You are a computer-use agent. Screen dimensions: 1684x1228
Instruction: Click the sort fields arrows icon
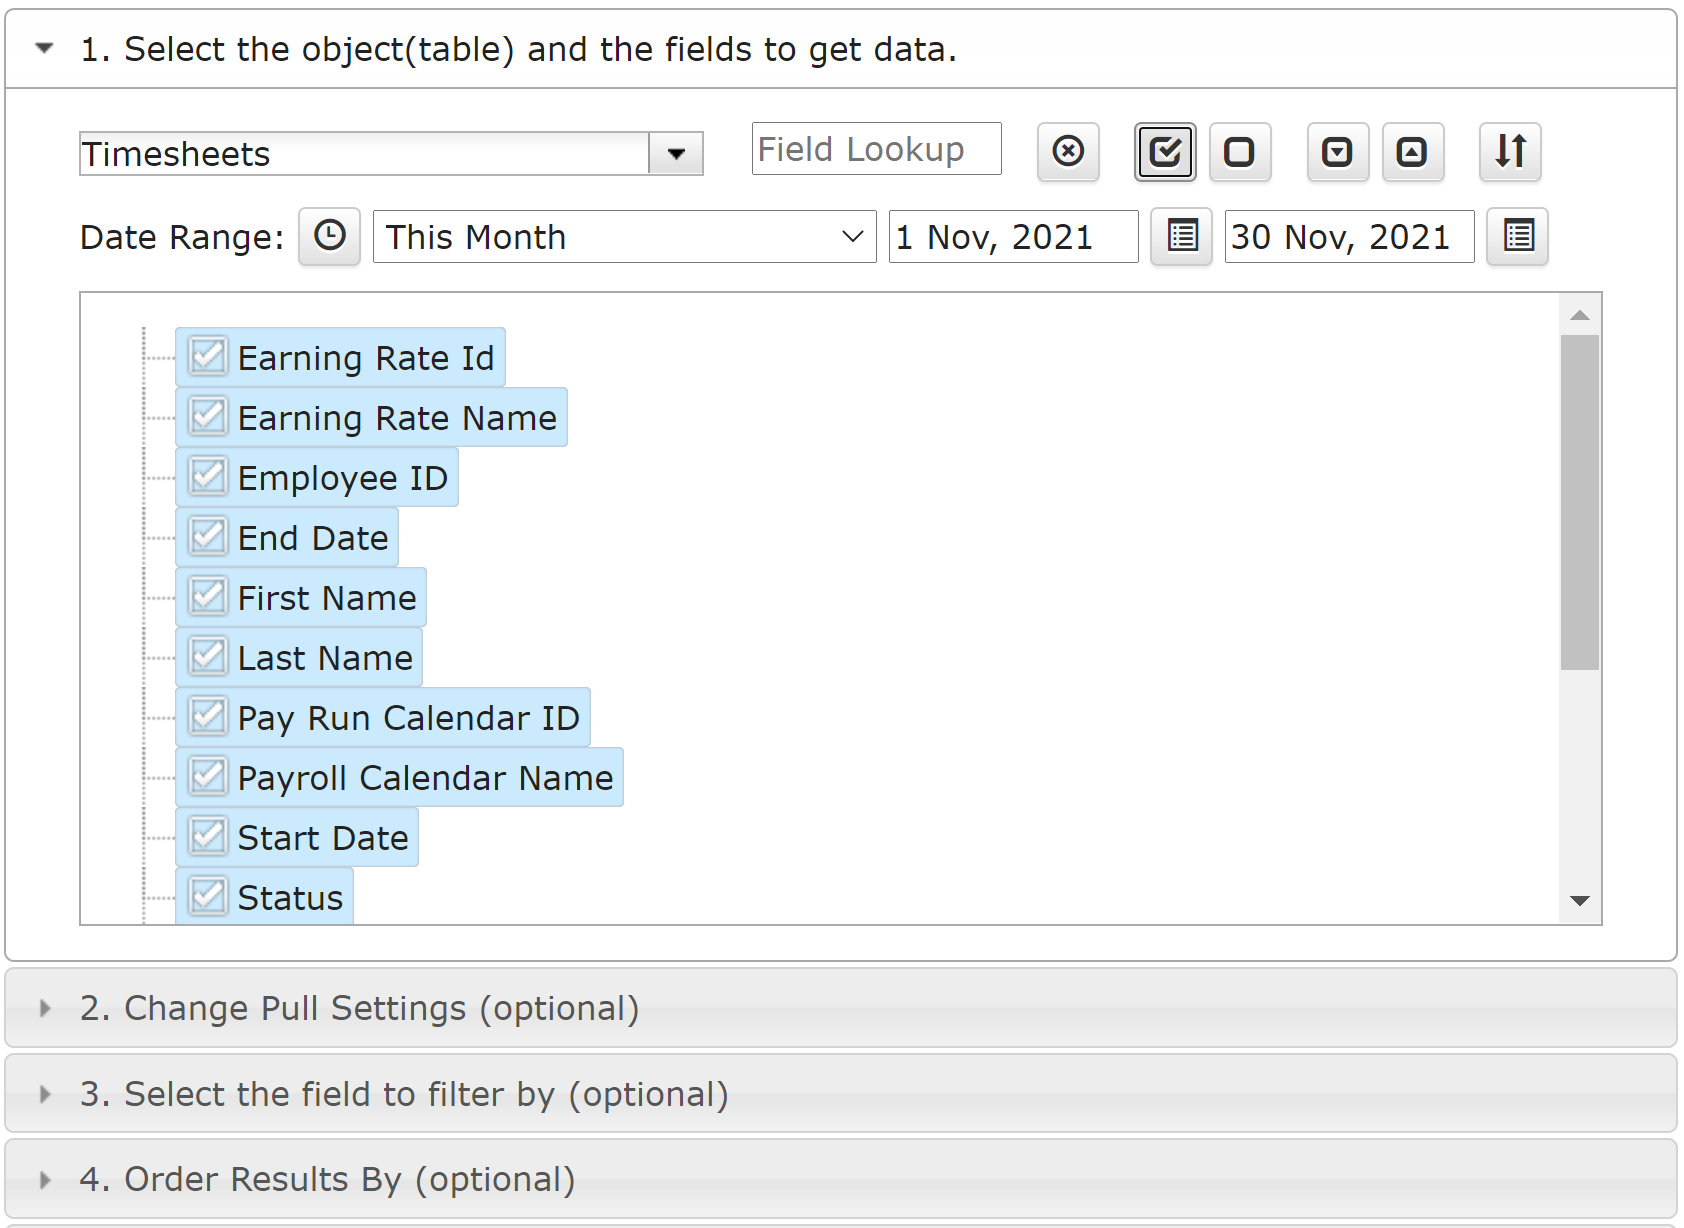[x=1510, y=152]
